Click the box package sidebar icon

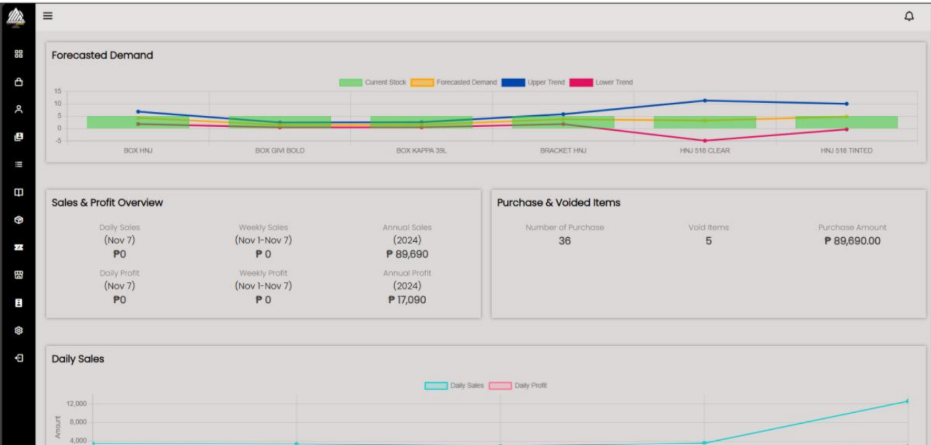pyautogui.click(x=18, y=219)
